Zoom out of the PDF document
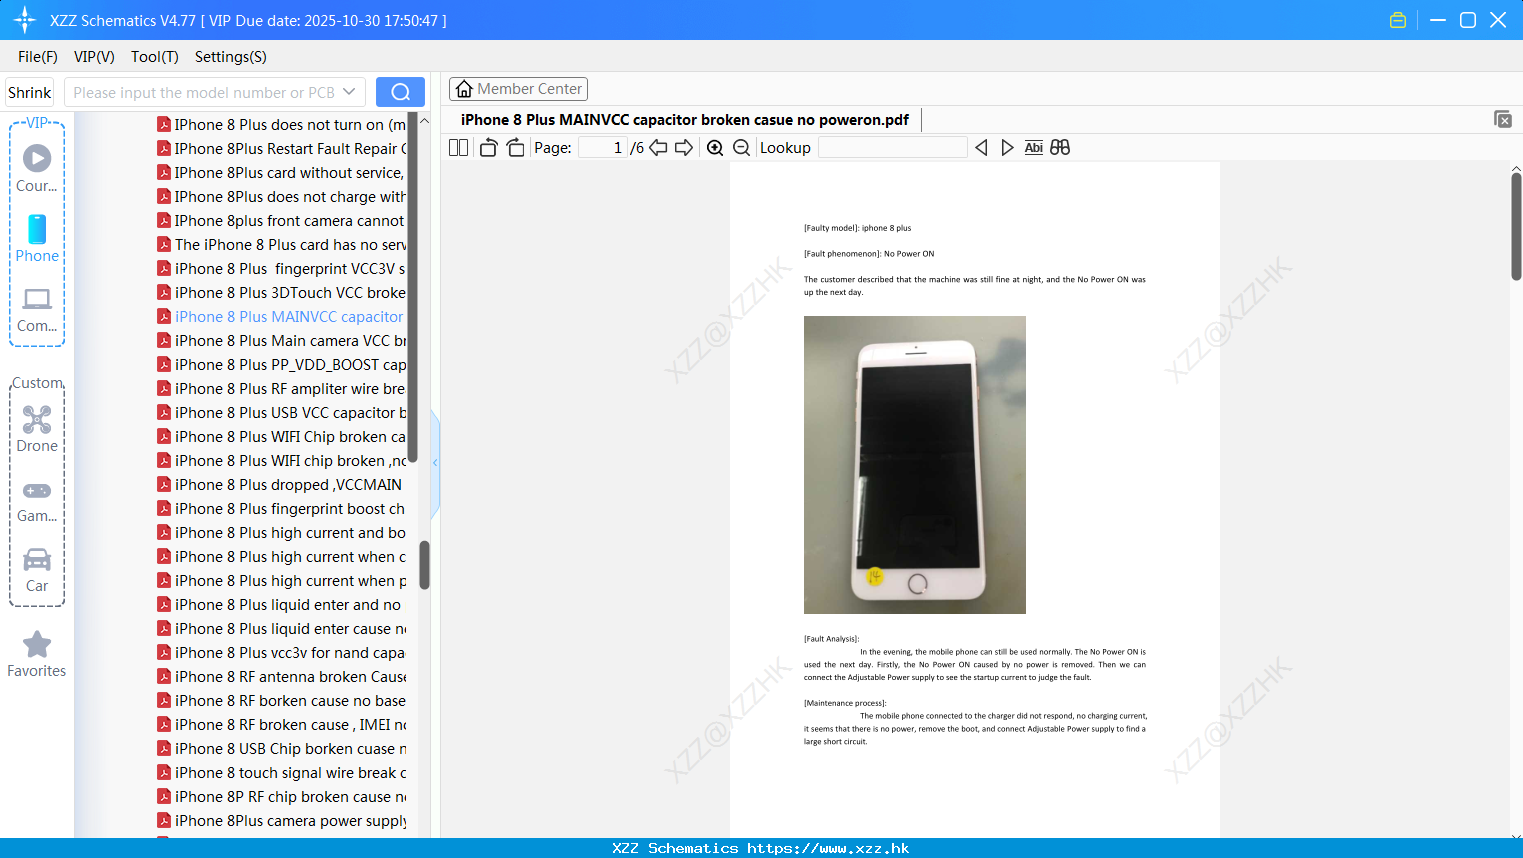The height and width of the screenshot is (858, 1523). (742, 148)
